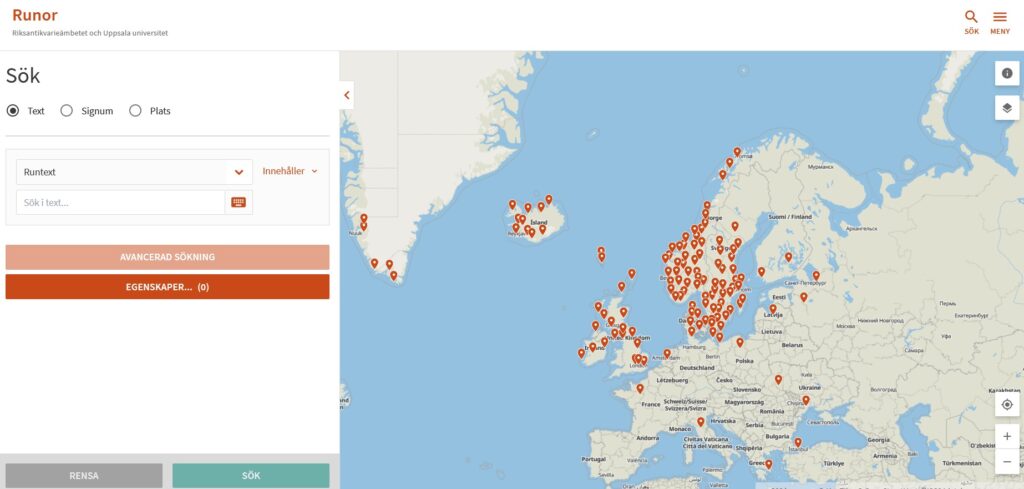Viewport: 1024px width, 489px height.
Task: Click the Runor site title link
Action: coord(35,15)
